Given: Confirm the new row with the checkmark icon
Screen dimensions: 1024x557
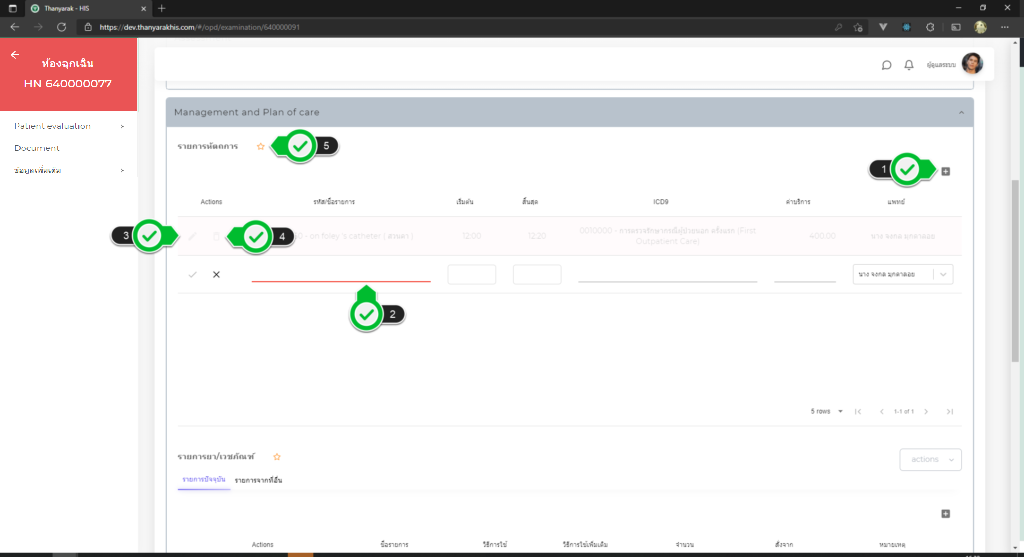Looking at the screenshot, I should coord(192,274).
